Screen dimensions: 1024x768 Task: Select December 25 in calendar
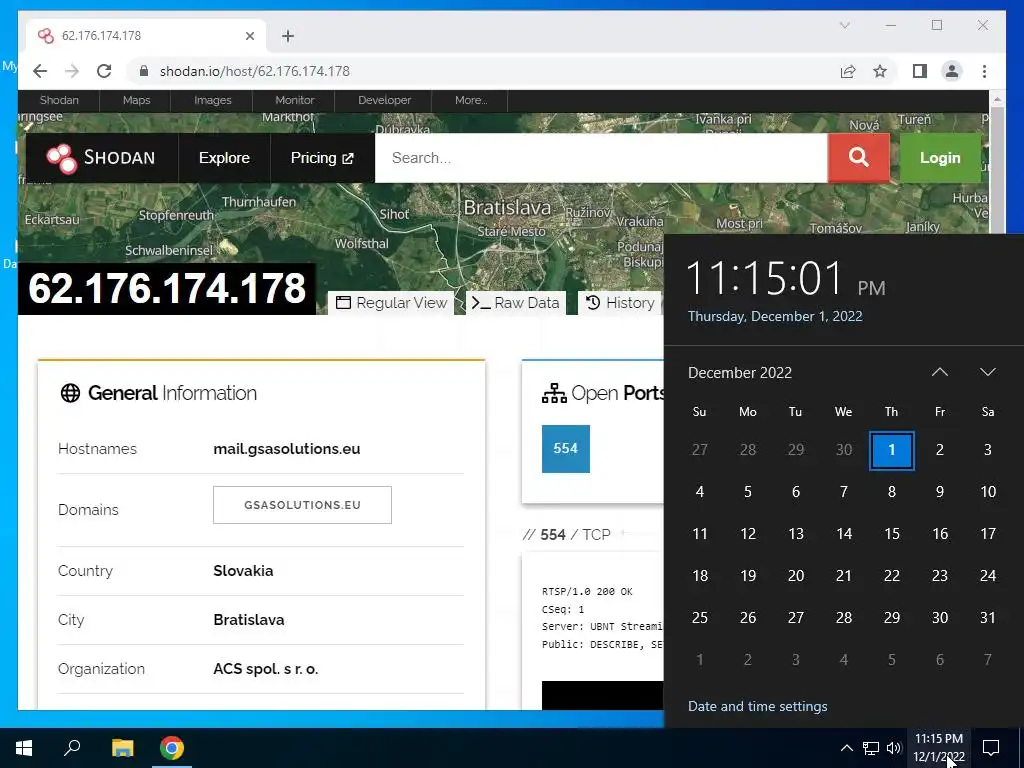(699, 618)
